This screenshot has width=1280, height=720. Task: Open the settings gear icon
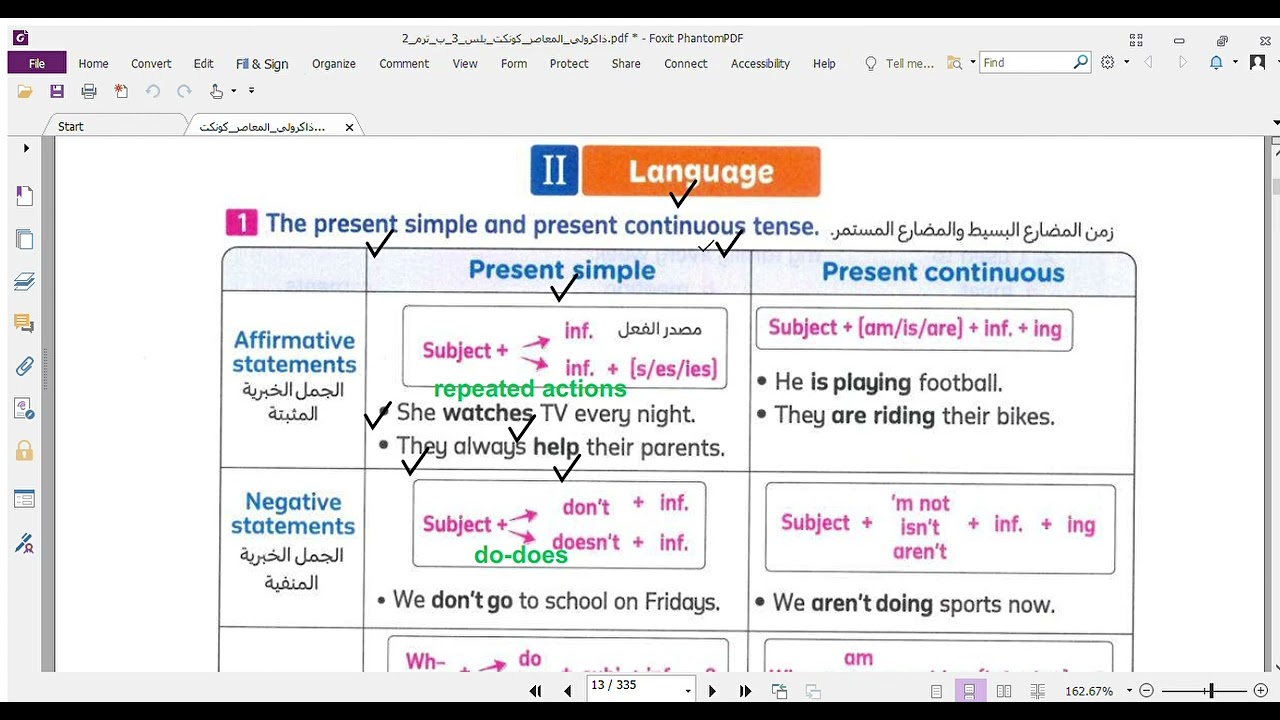click(x=1108, y=62)
